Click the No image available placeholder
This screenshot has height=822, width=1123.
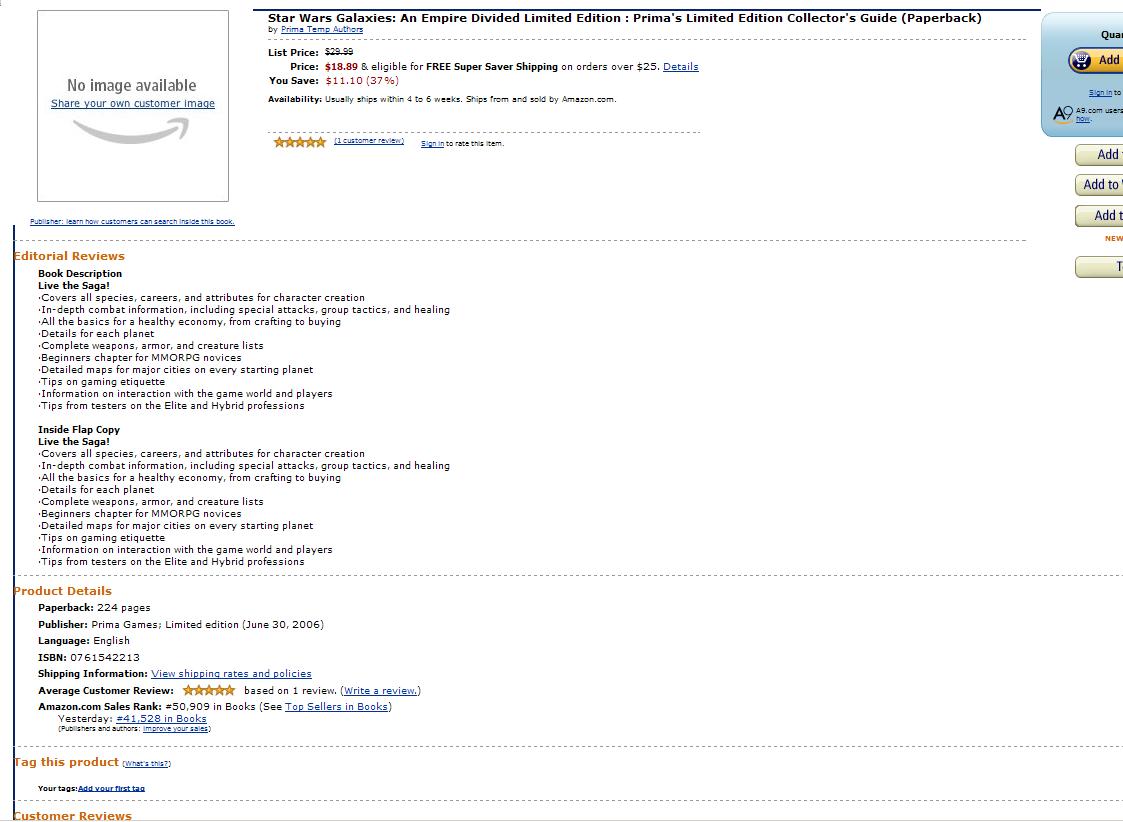coord(132,106)
